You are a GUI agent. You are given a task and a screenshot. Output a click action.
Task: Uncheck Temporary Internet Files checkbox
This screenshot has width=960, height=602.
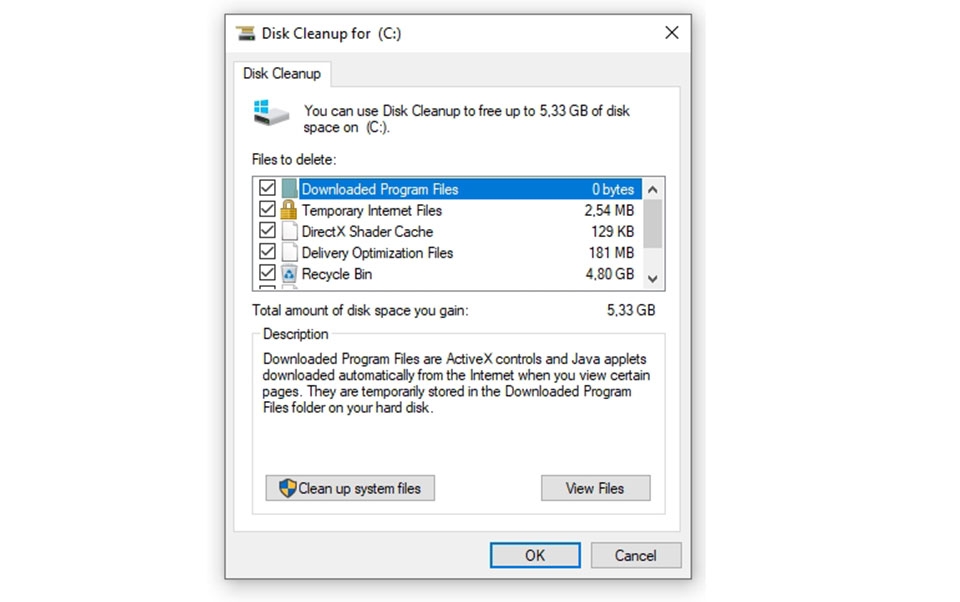tap(267, 209)
